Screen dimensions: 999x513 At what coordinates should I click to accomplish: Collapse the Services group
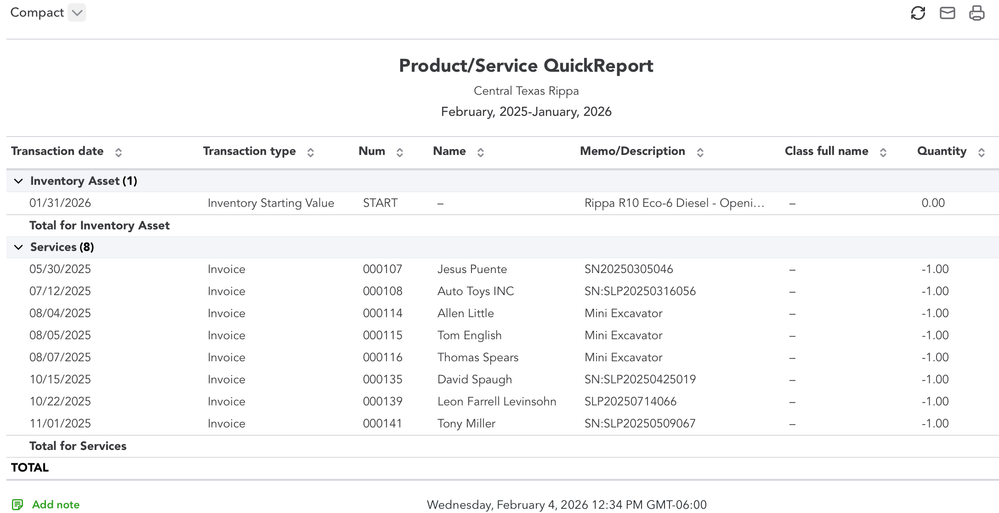tap(18, 247)
